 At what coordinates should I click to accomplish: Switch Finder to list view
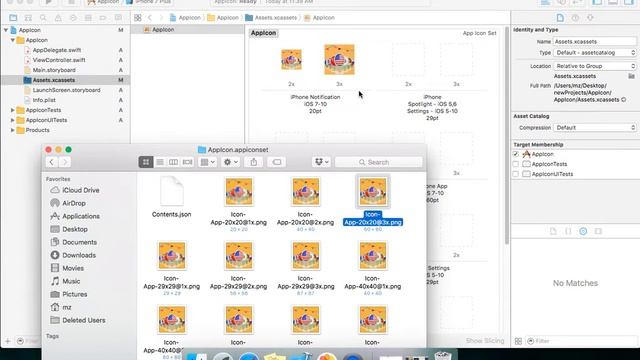point(160,162)
